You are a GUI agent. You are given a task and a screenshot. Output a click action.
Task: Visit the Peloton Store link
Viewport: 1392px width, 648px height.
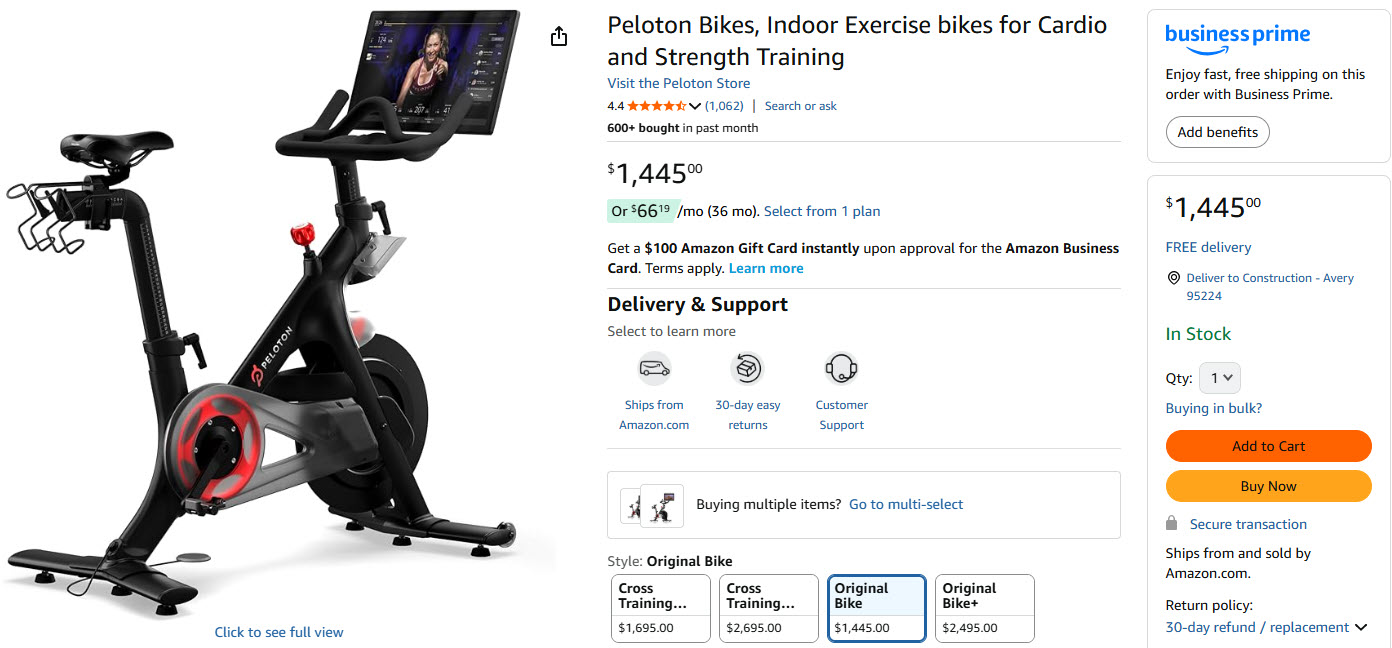coord(678,83)
